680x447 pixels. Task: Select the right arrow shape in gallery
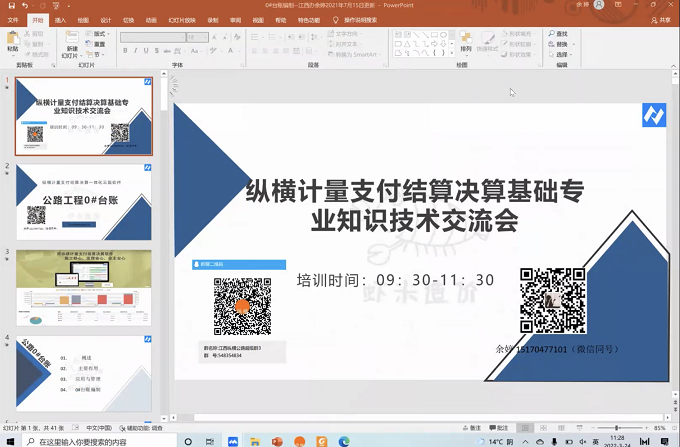click(434, 44)
